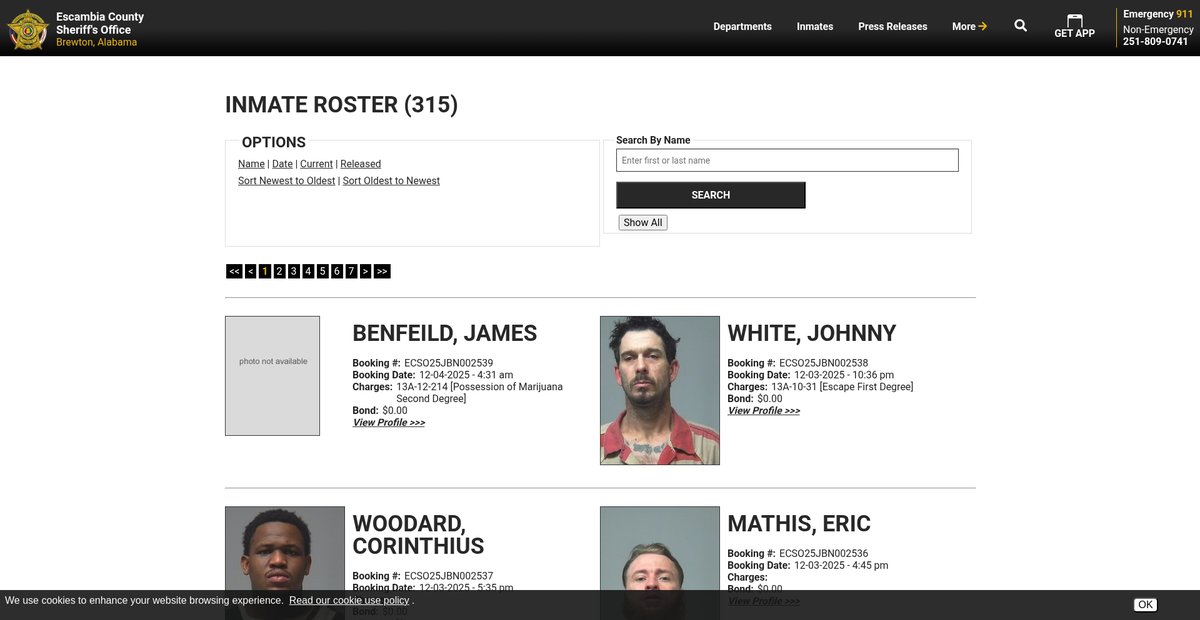1200x620 pixels.
Task: Click the black SEARCH button
Action: [710, 195]
